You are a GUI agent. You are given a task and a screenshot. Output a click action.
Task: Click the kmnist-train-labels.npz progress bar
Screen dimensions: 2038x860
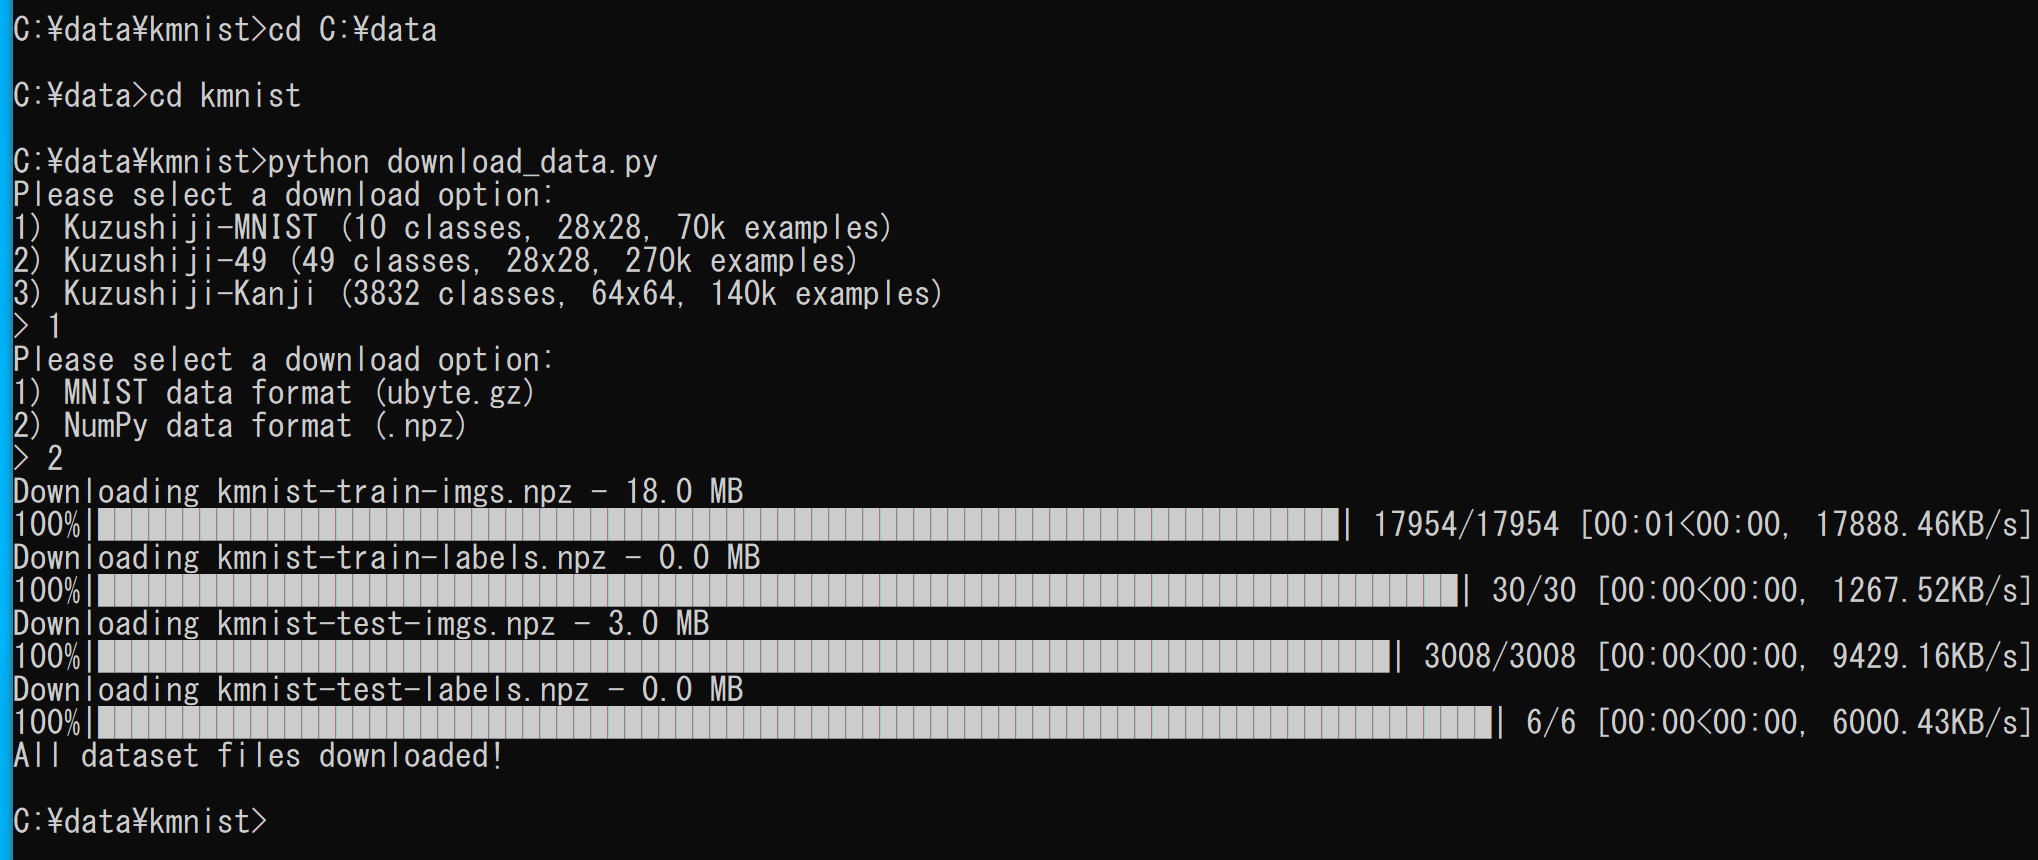coord(778,591)
